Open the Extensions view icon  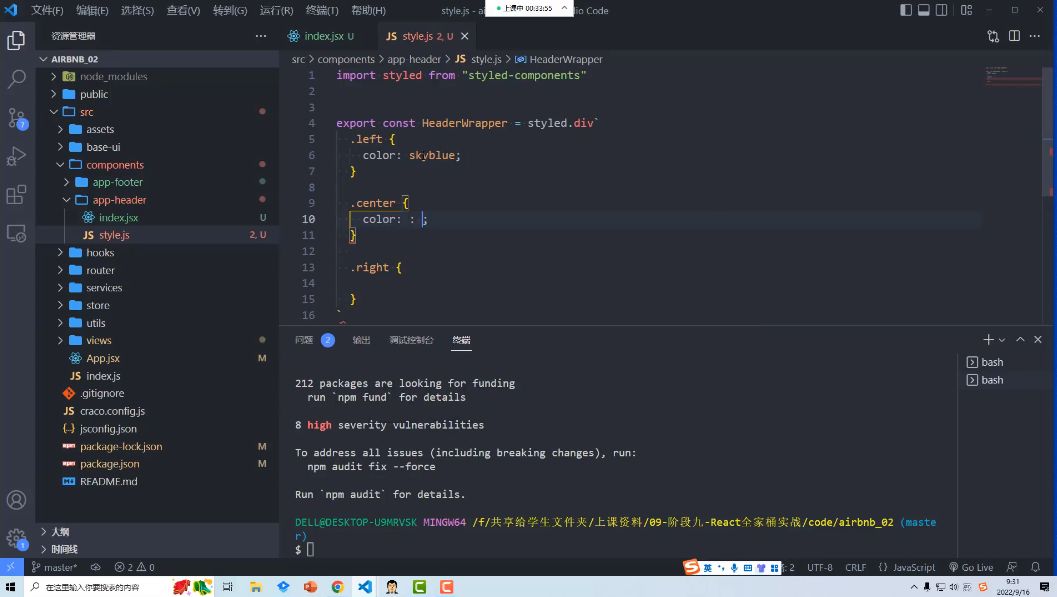click(15, 196)
